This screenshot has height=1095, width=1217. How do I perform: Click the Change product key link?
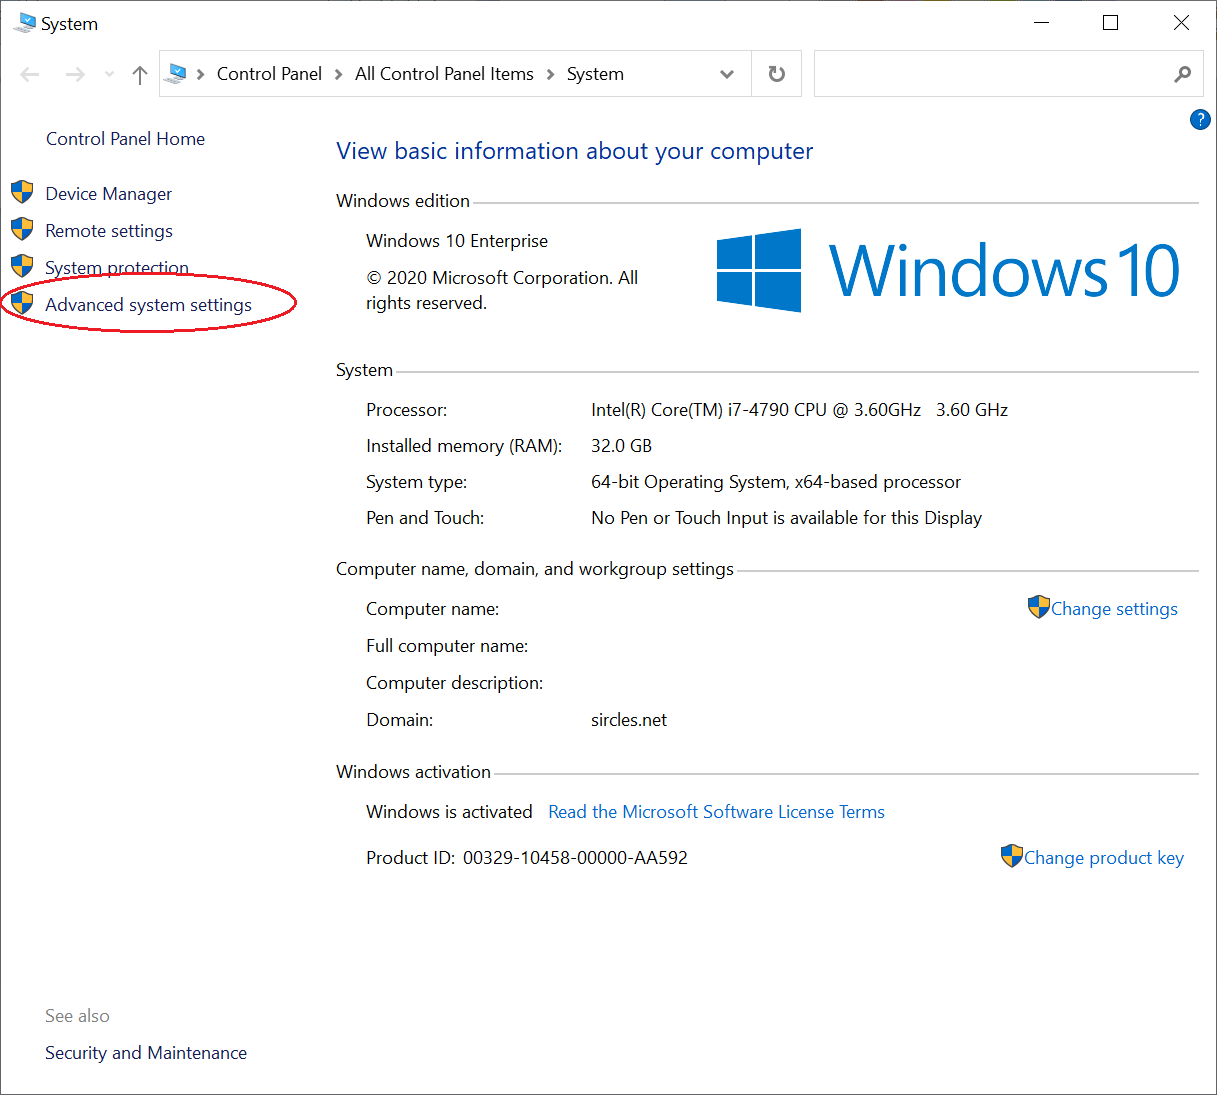pyautogui.click(x=1104, y=858)
